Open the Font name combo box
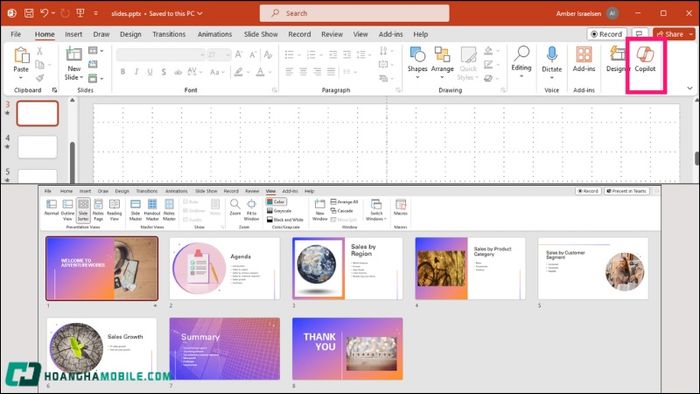700x394 pixels. [161, 54]
